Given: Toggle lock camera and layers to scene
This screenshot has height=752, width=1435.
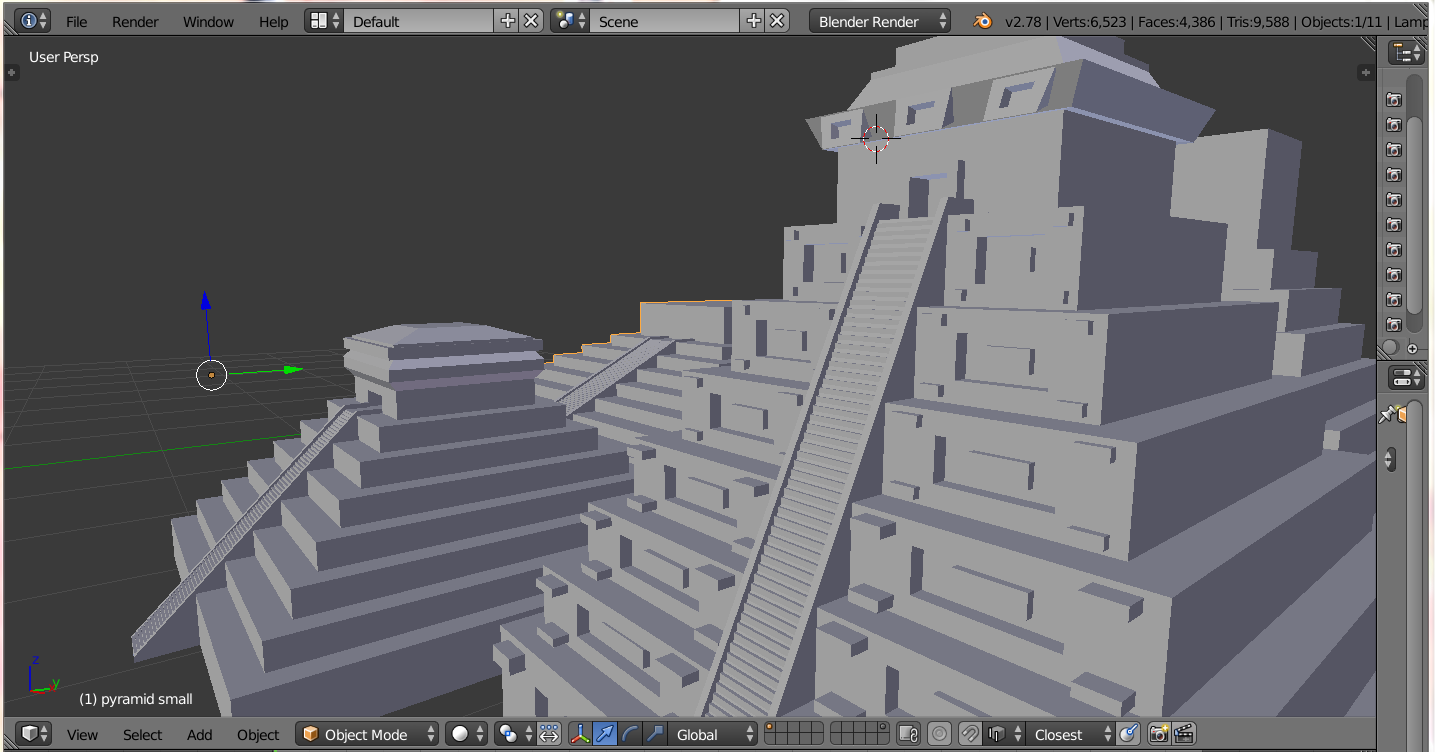Looking at the screenshot, I should pos(908,734).
